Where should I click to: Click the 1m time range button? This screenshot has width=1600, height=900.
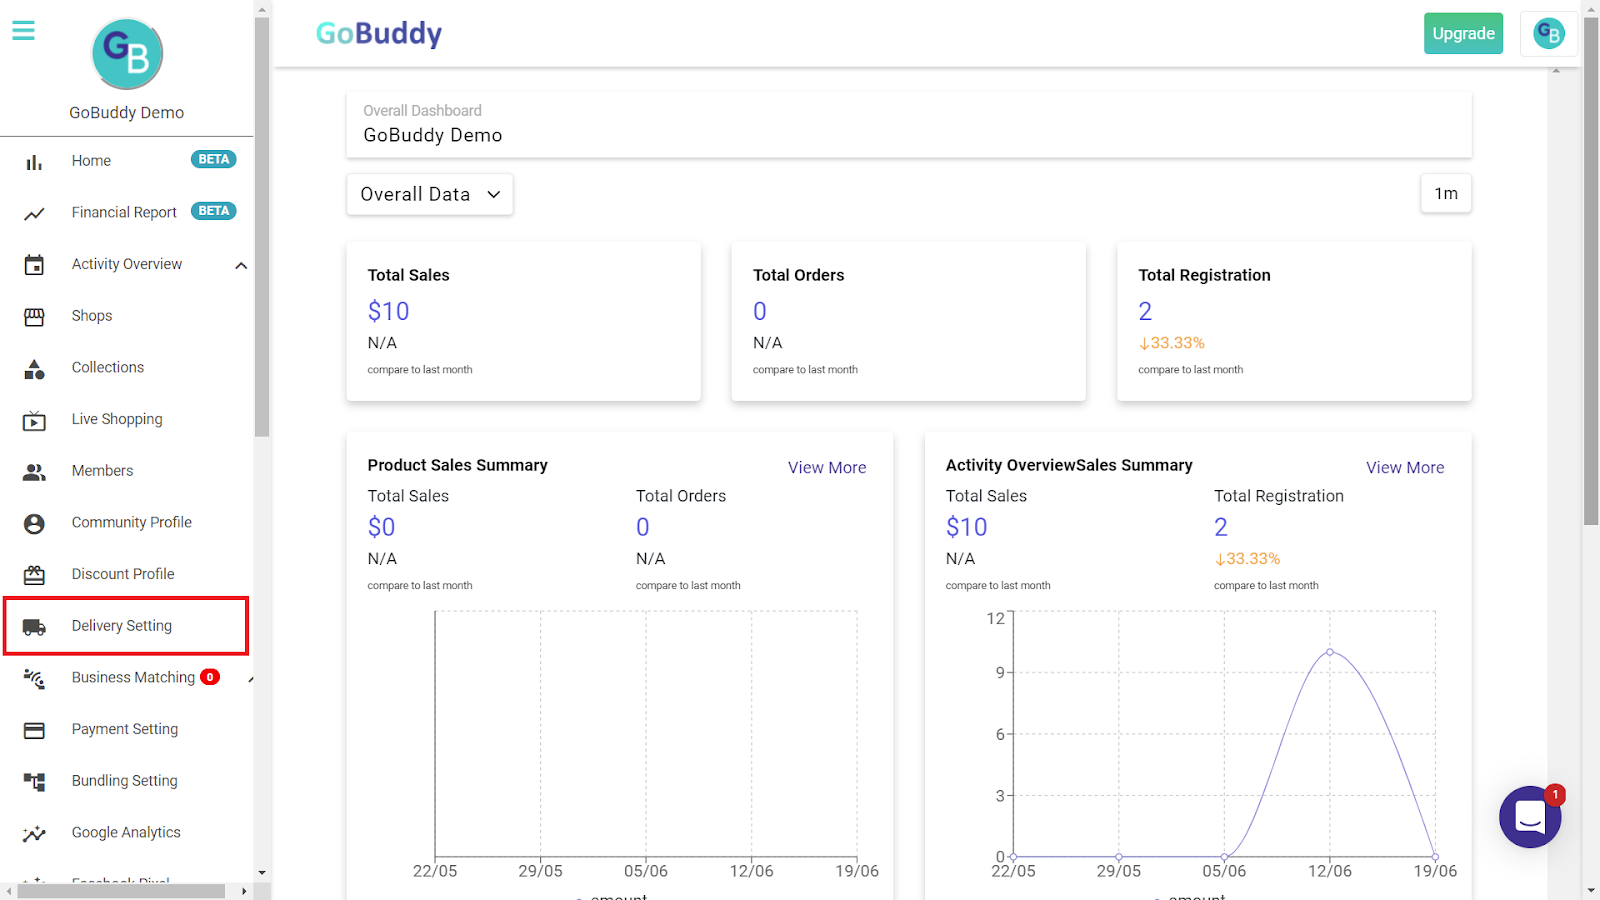point(1446,194)
